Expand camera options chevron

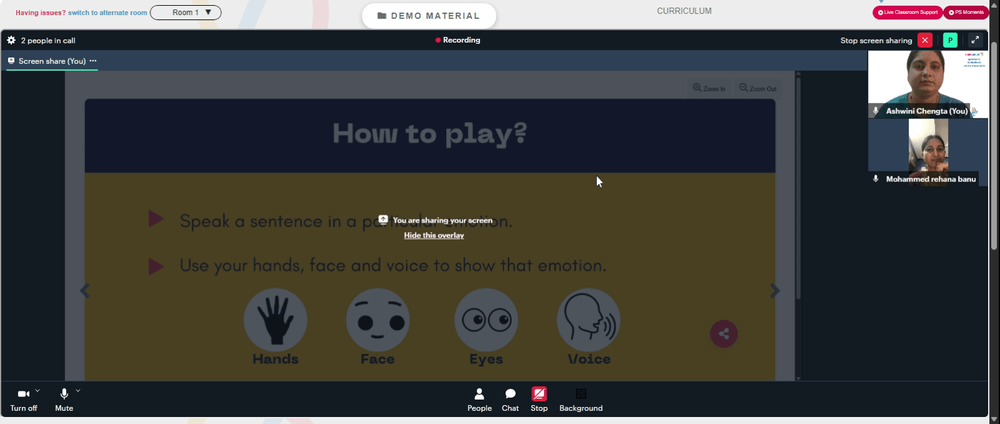[38, 391]
